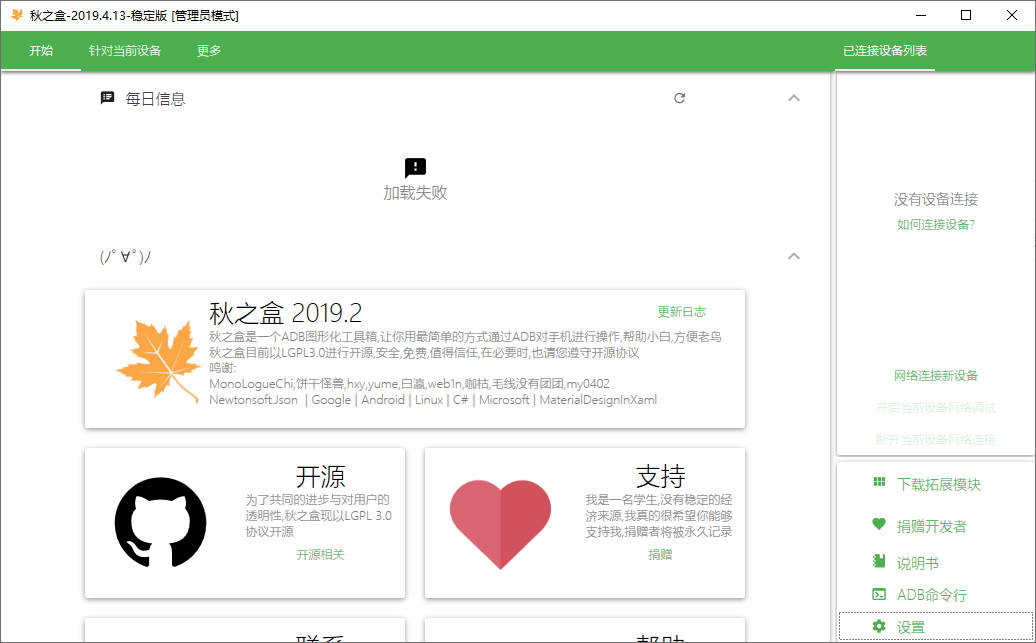The height and width of the screenshot is (643, 1036).
Task: Select the 开始 tab
Action: pyautogui.click(x=41, y=51)
